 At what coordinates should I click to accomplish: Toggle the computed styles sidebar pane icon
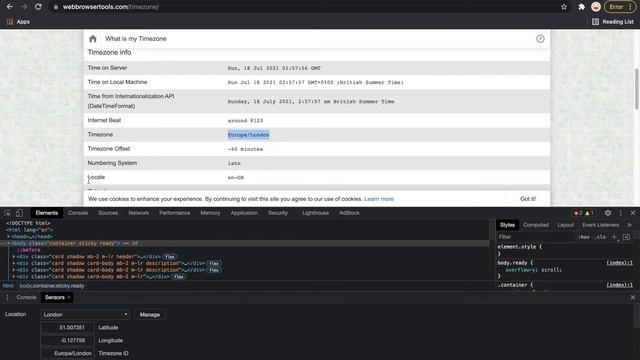[x=627, y=237]
